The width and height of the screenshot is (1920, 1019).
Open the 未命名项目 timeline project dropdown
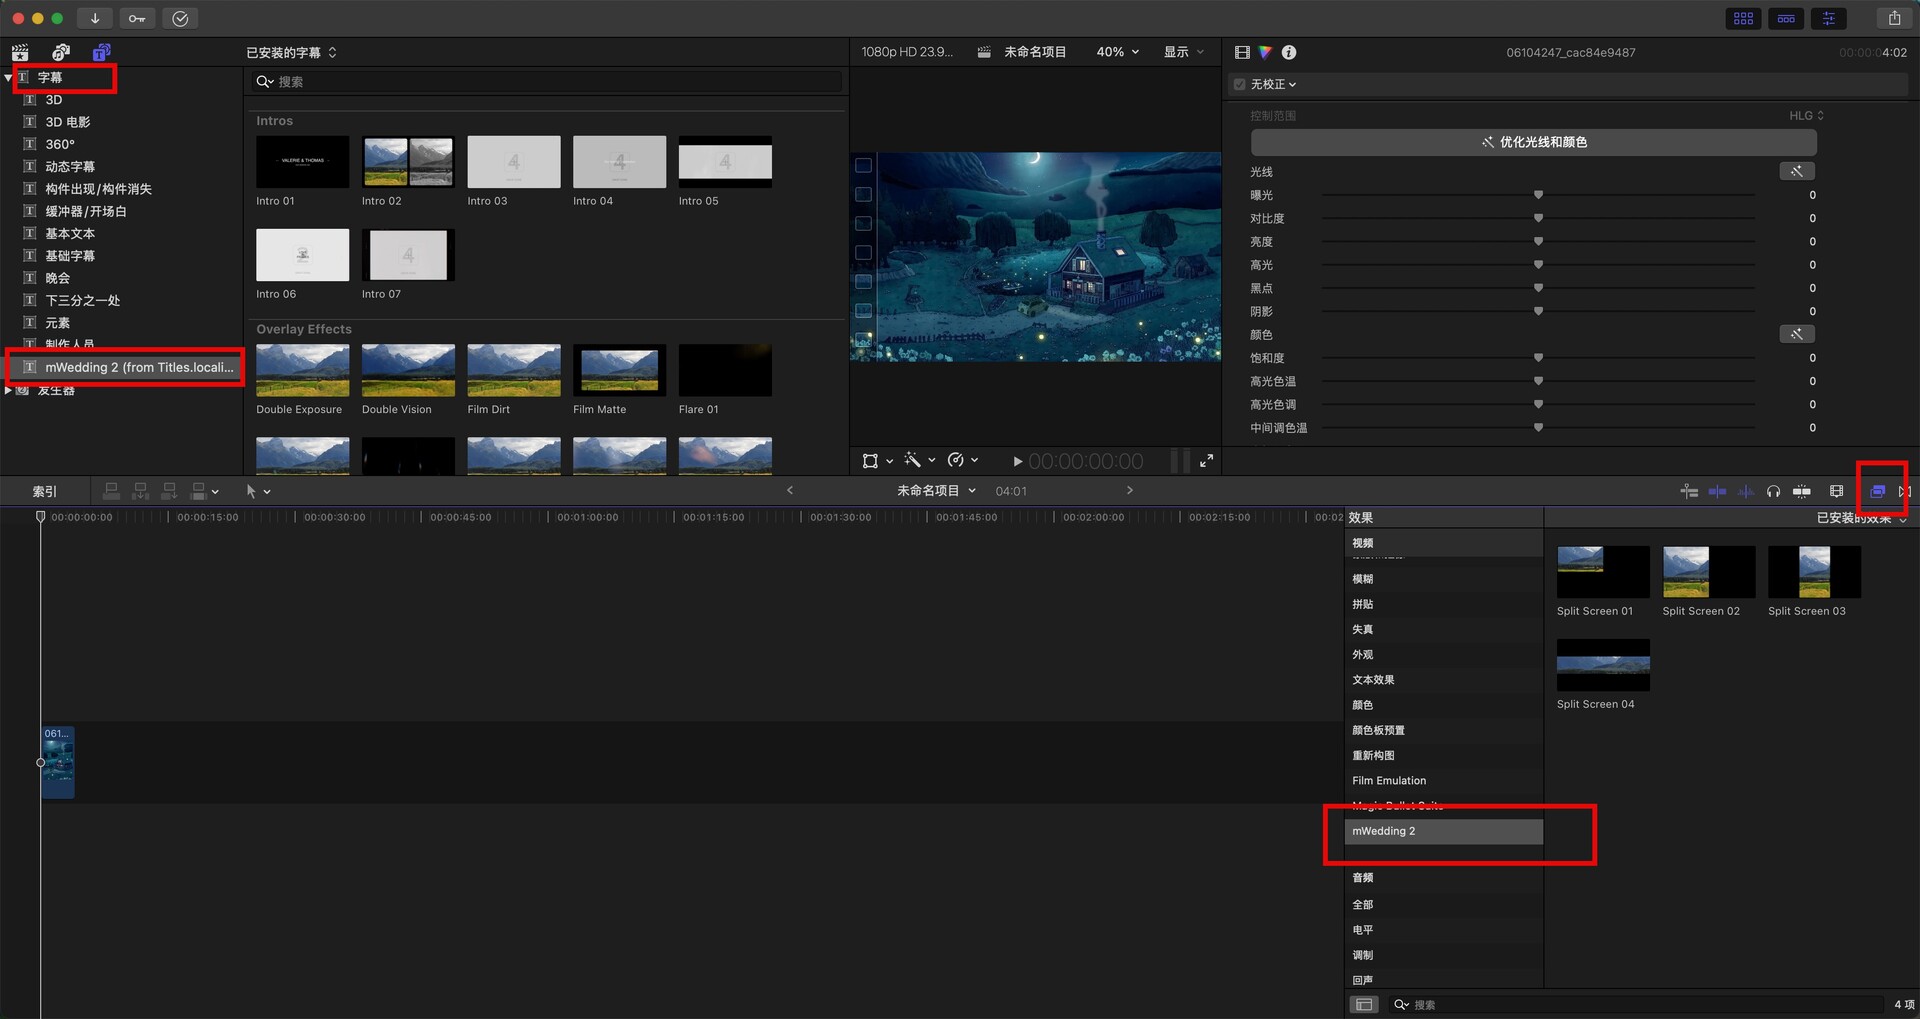click(x=936, y=491)
